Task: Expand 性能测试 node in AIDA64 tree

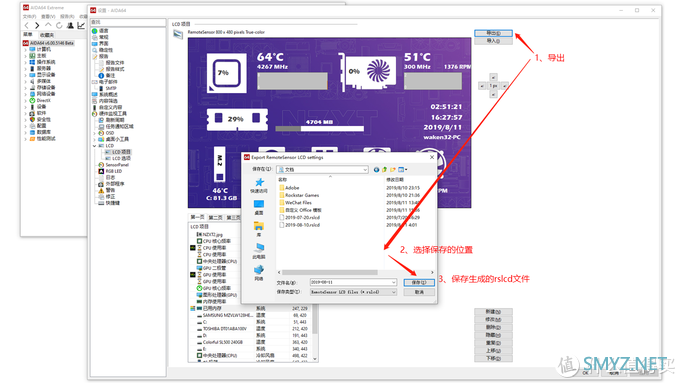Action: [26, 139]
